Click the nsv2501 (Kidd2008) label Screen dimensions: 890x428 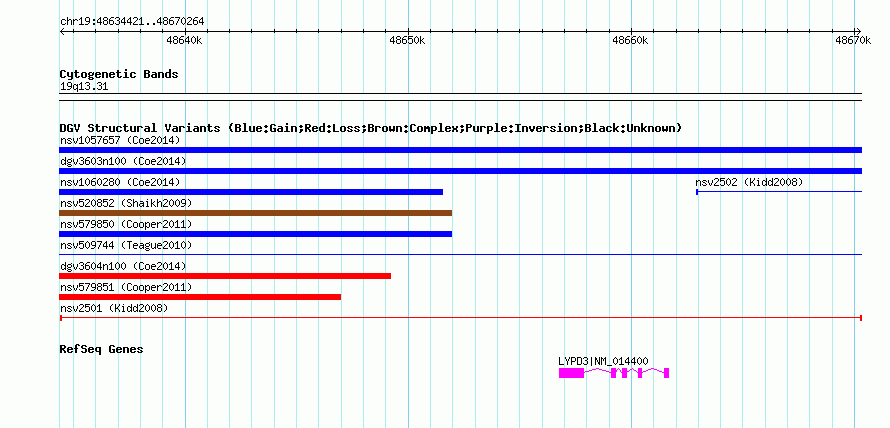[x=114, y=308]
